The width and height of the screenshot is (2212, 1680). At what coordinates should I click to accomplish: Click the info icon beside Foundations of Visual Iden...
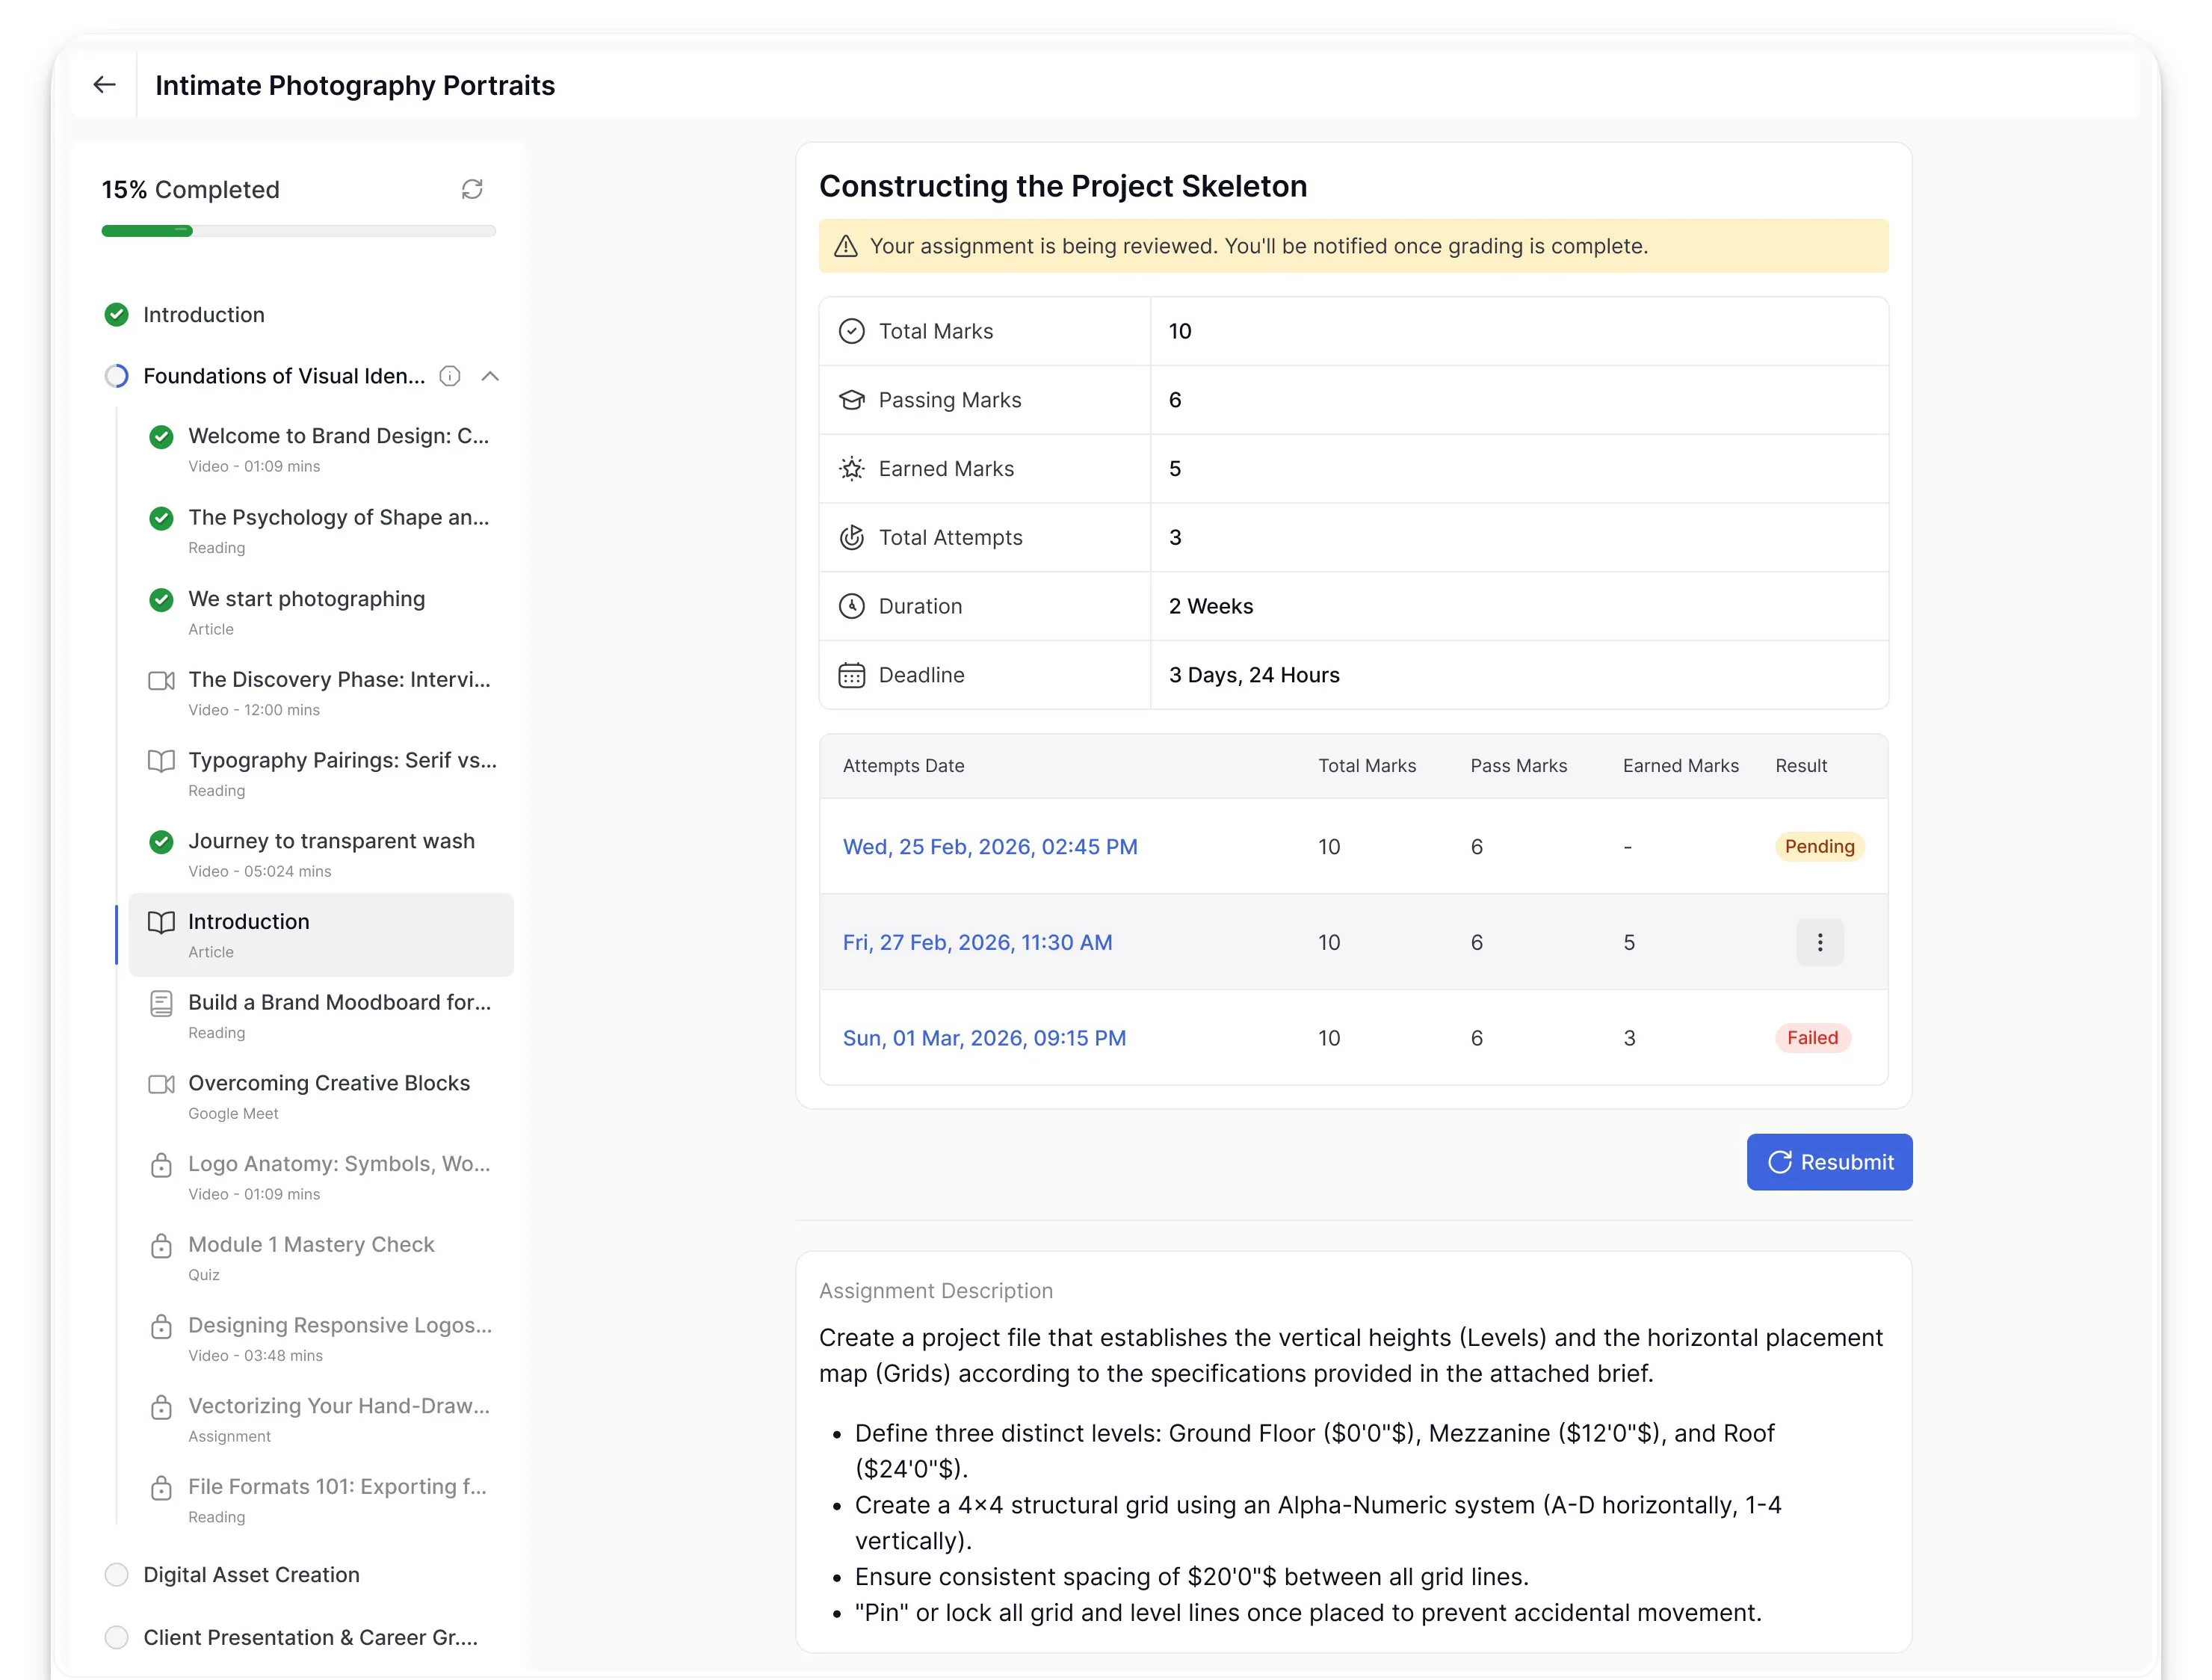click(x=450, y=376)
